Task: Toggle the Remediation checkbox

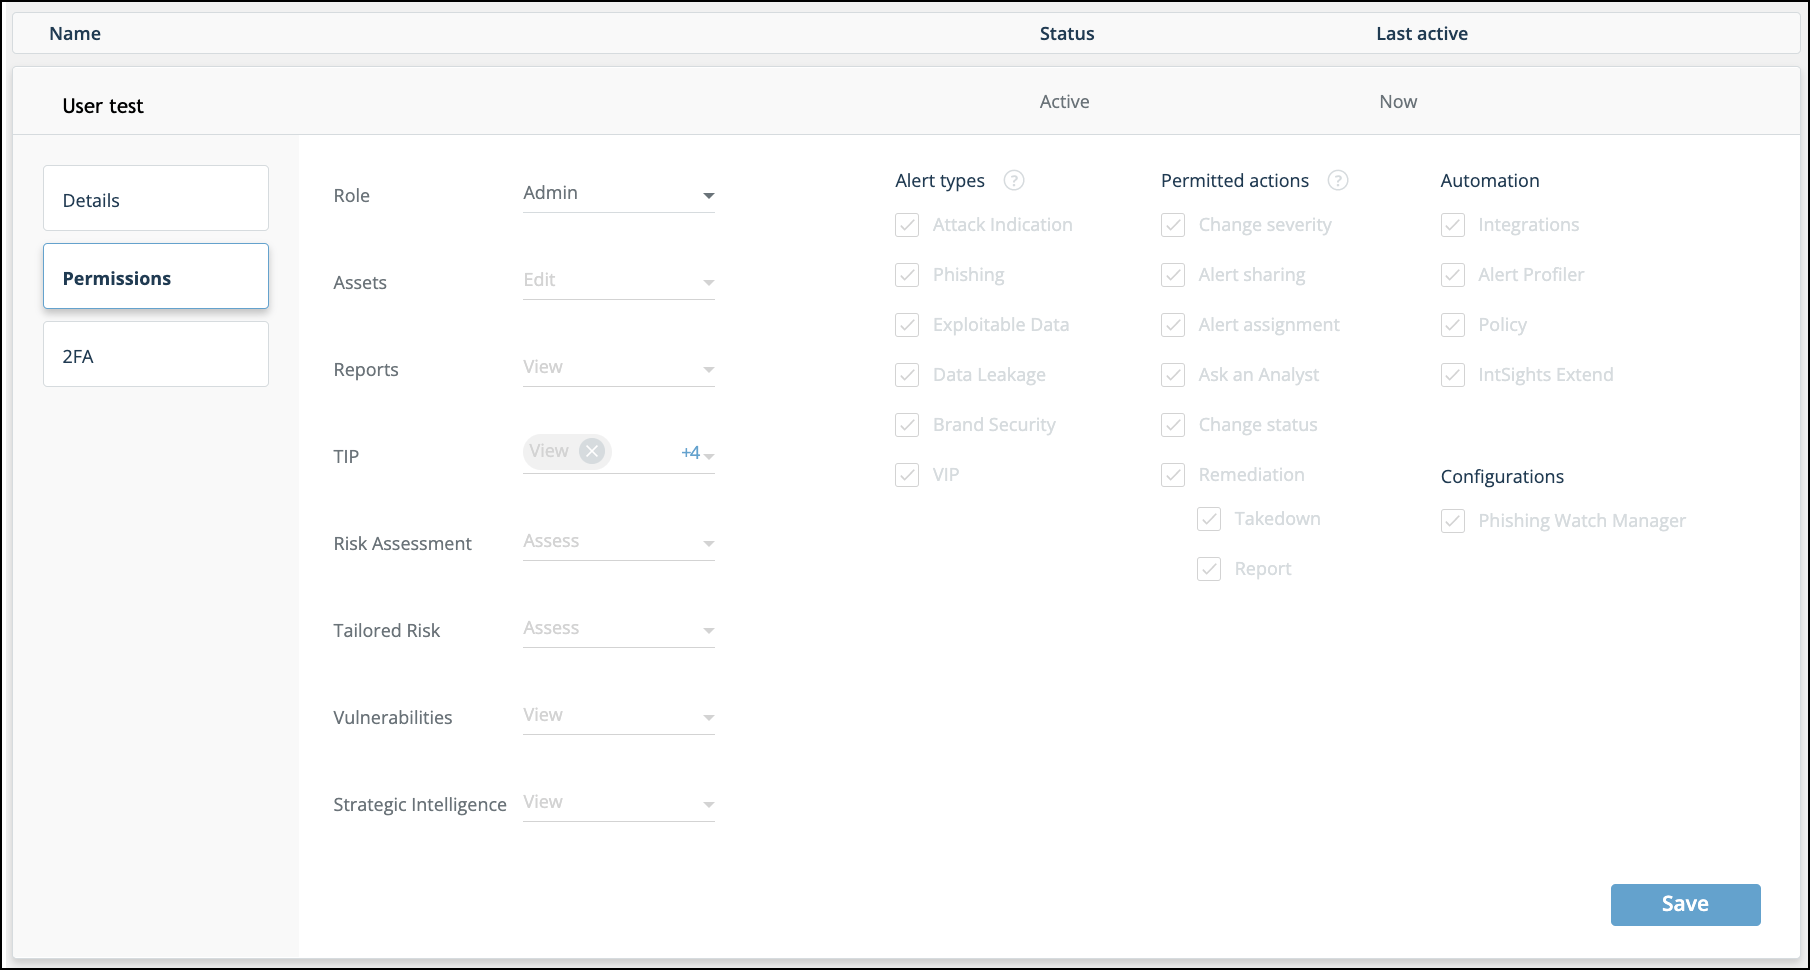Action: (x=1173, y=475)
